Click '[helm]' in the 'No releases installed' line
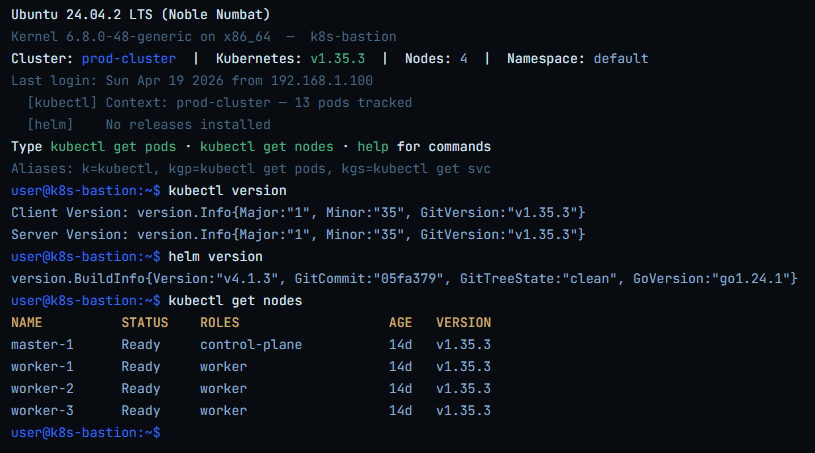This screenshot has height=453, width=815. [x=50, y=125]
